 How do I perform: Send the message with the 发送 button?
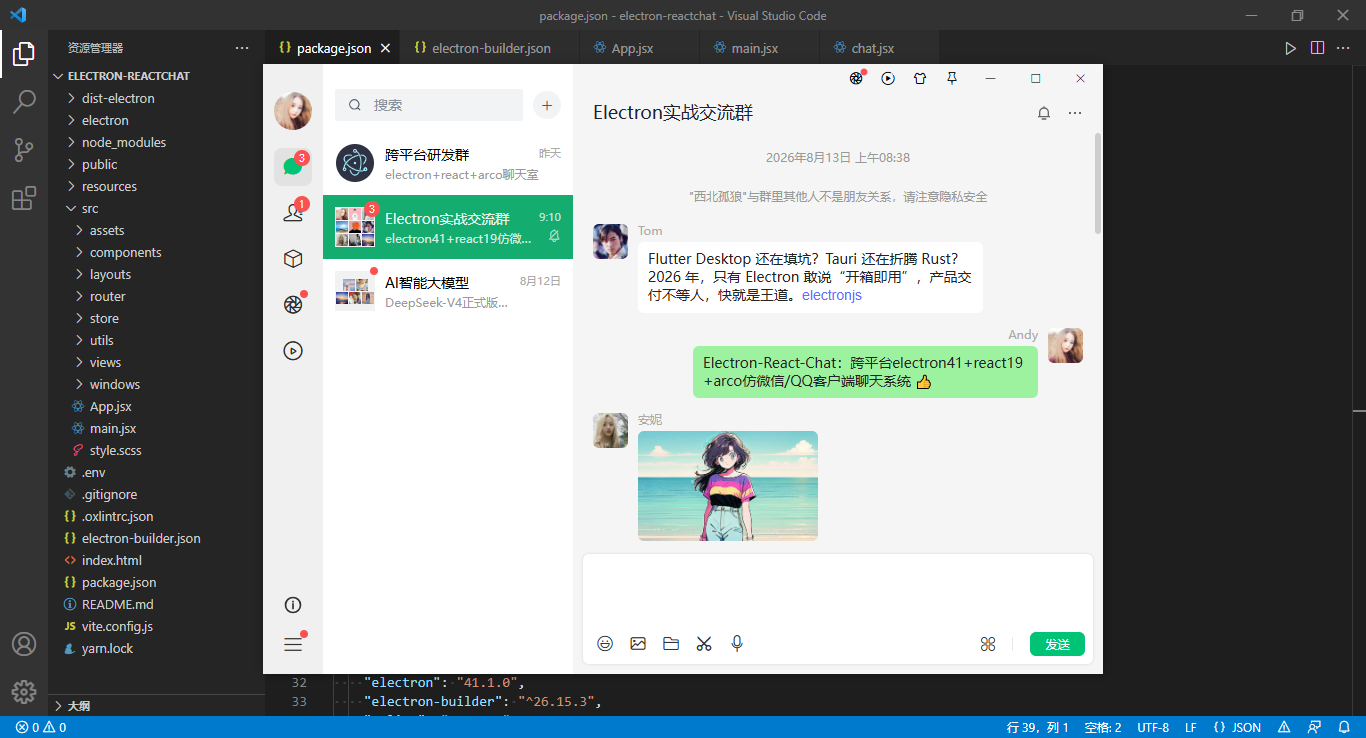(1057, 644)
